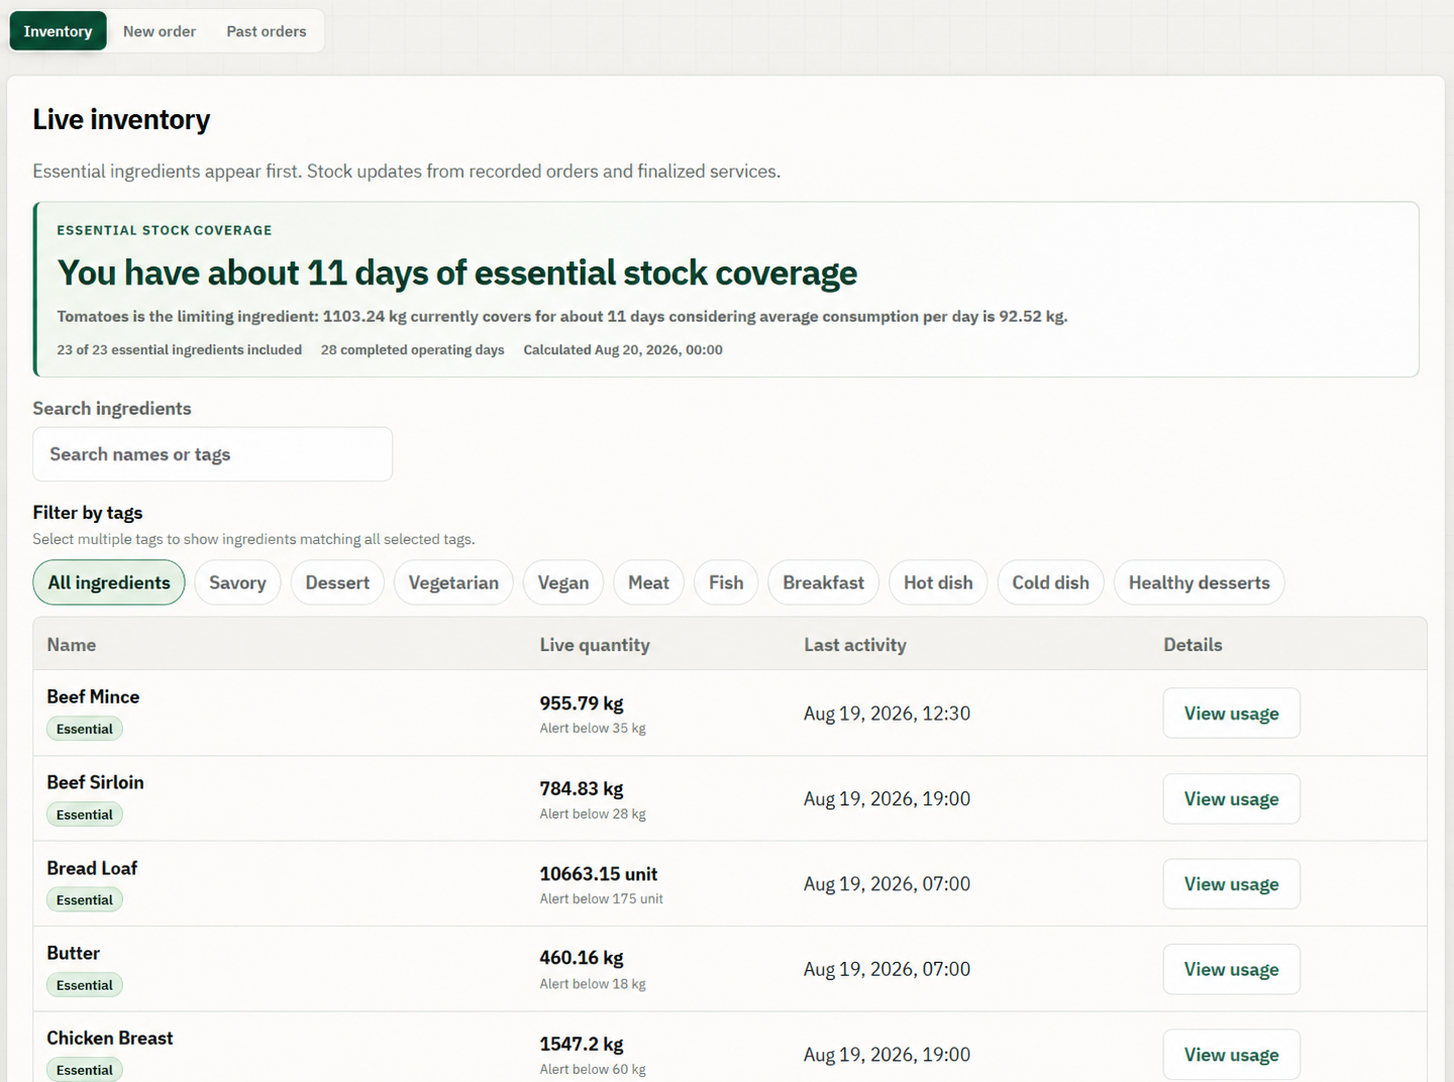Screen dimensions: 1454x1082
Task: Focus the Search names or tags field
Action: (x=212, y=454)
